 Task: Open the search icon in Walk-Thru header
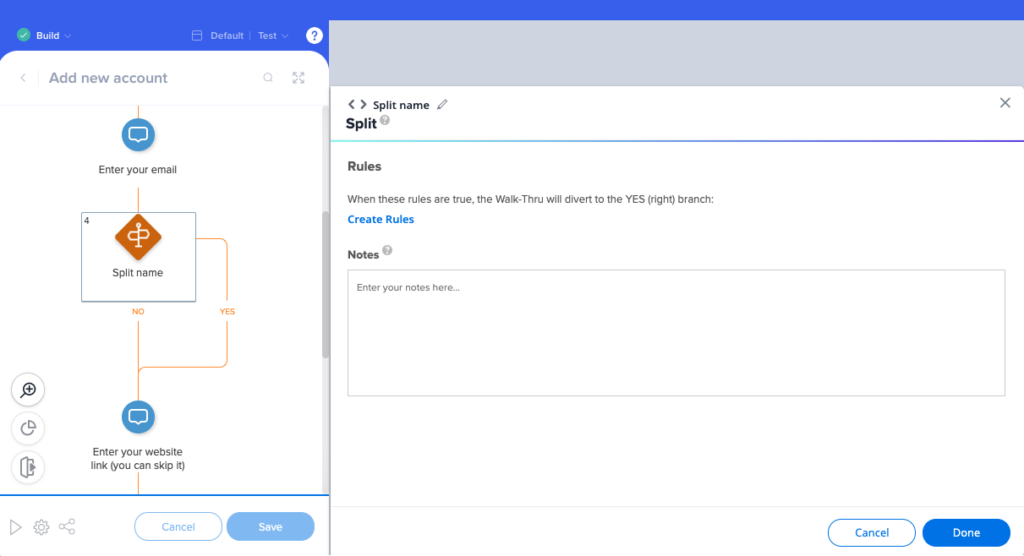coord(268,78)
